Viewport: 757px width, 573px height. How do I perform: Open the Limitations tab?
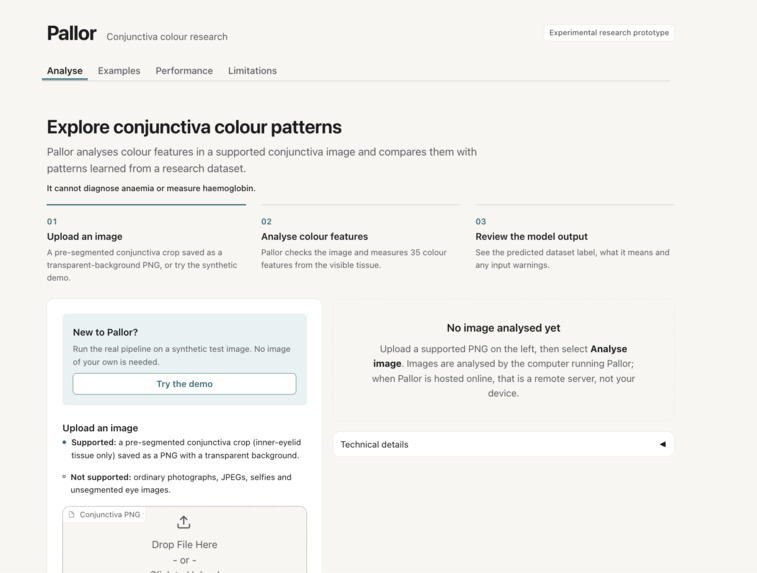[252, 70]
